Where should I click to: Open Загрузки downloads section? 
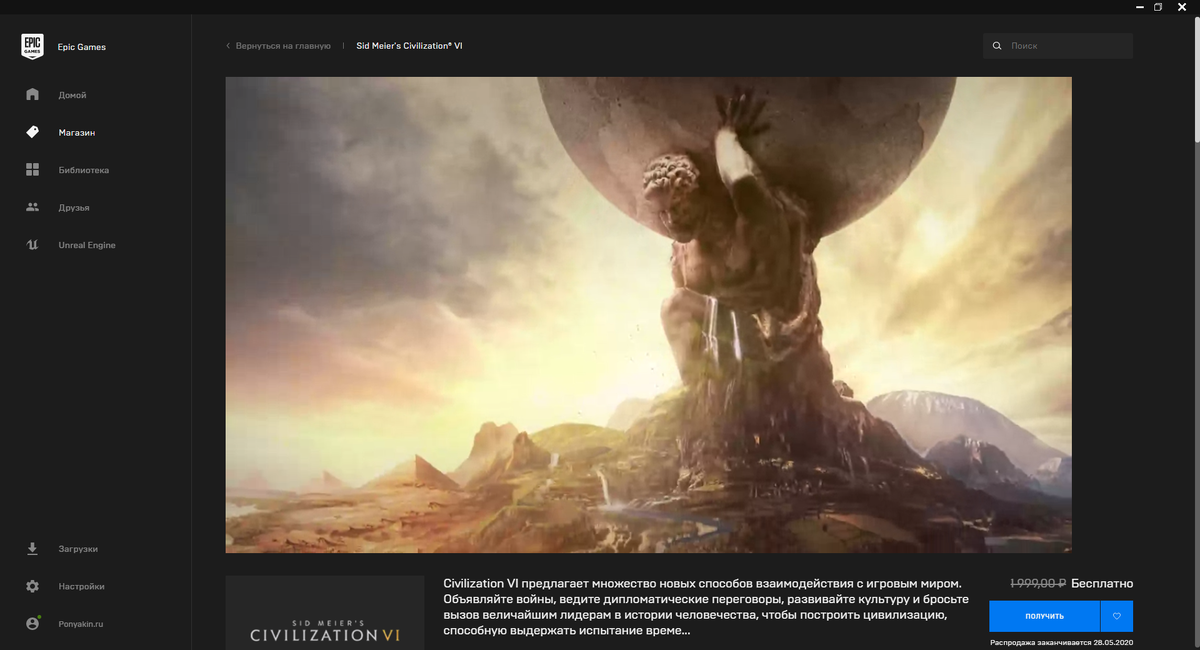[78, 549]
